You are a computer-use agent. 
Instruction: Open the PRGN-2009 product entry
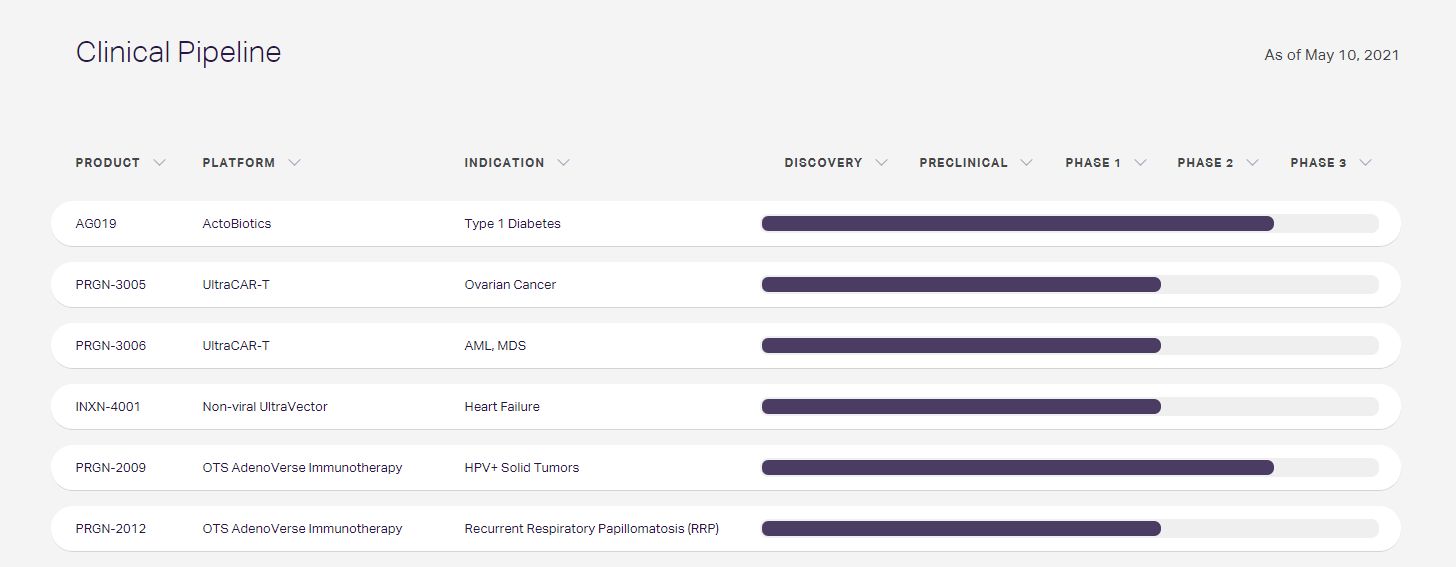tap(110, 468)
